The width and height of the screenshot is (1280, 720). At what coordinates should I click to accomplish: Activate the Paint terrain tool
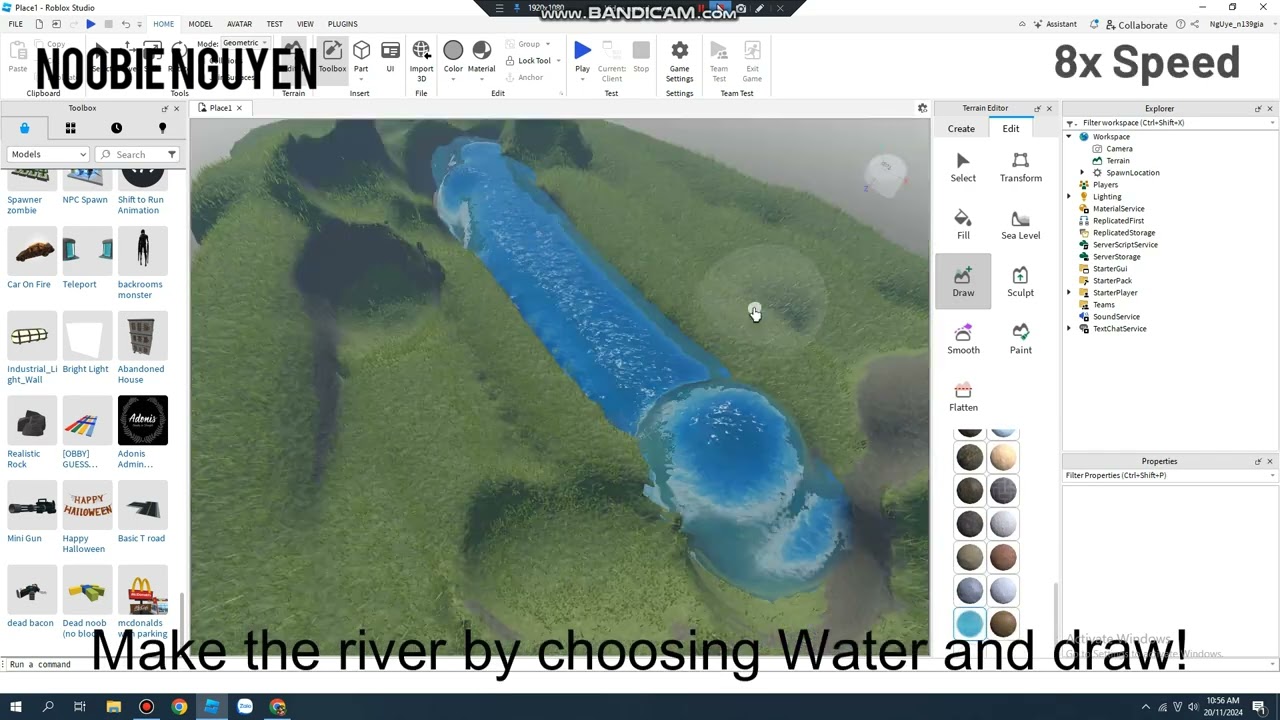coord(1020,338)
